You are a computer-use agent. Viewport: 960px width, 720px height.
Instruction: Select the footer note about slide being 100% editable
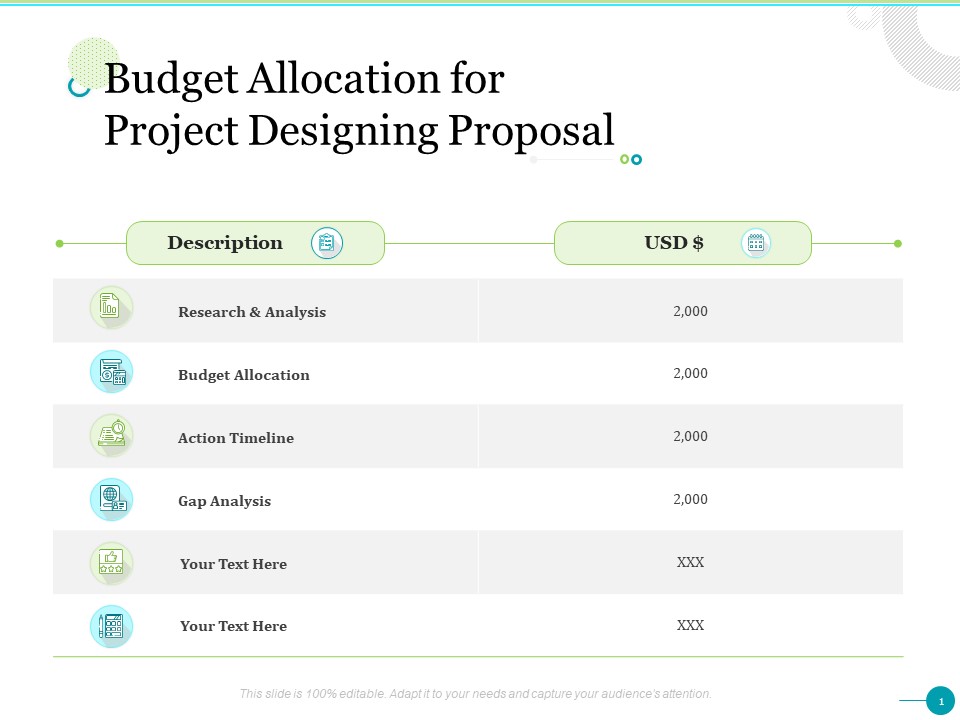click(x=475, y=694)
